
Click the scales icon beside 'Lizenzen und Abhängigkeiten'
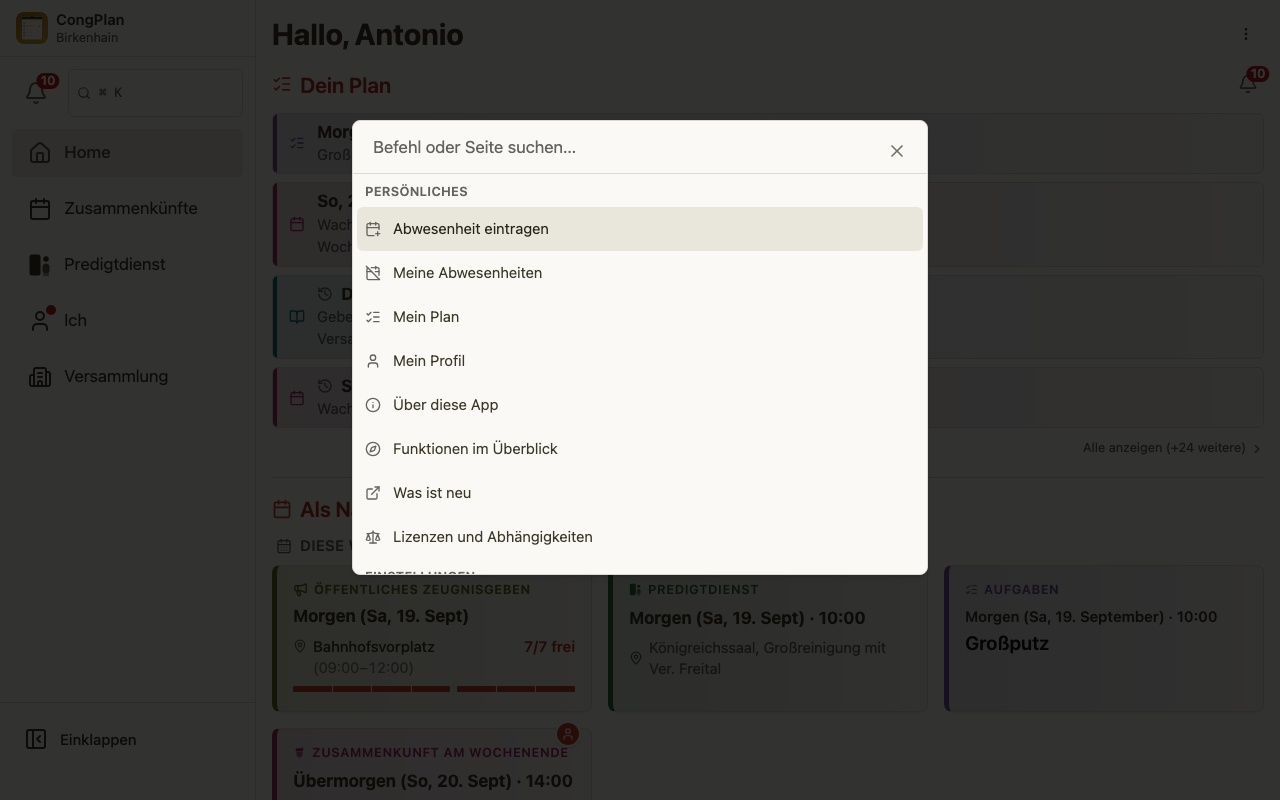pyautogui.click(x=373, y=537)
